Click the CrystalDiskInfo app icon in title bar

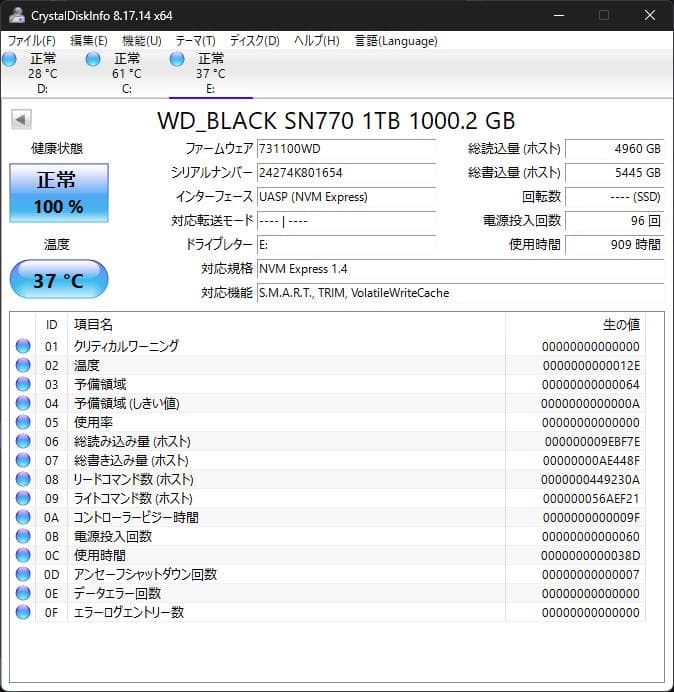pyautogui.click(x=17, y=15)
